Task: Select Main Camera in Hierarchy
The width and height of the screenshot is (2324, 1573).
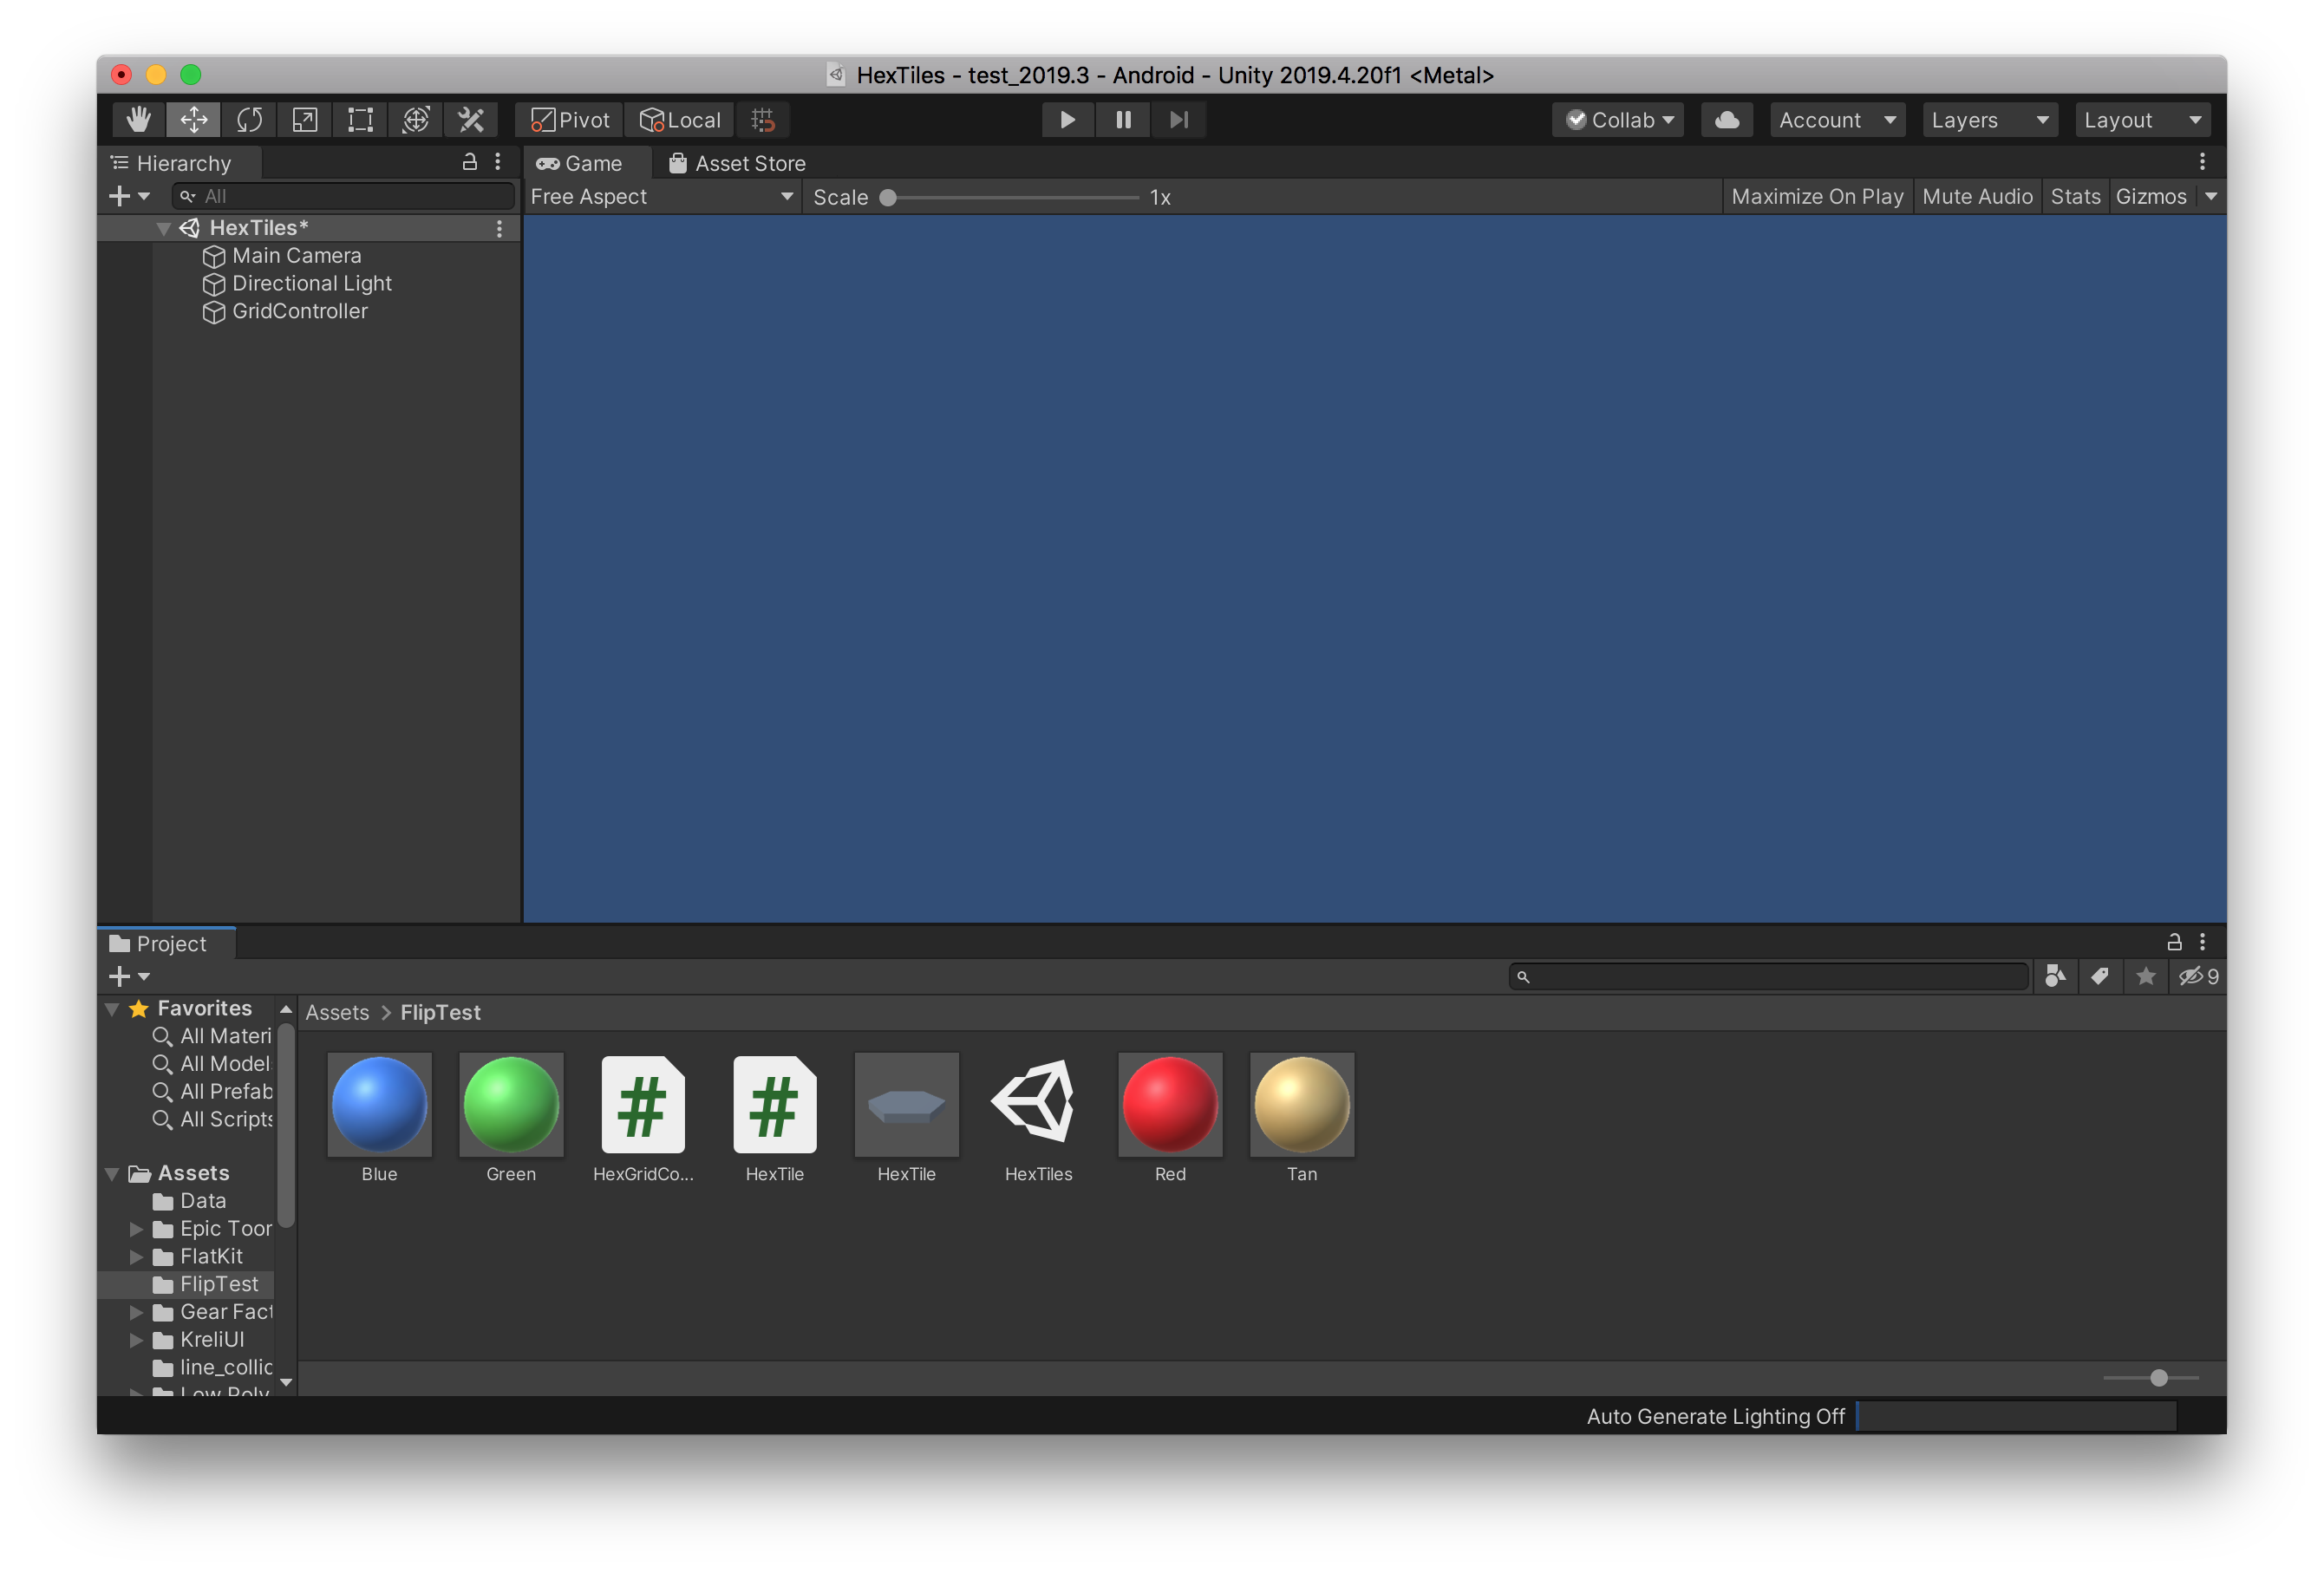Action: pos(297,256)
